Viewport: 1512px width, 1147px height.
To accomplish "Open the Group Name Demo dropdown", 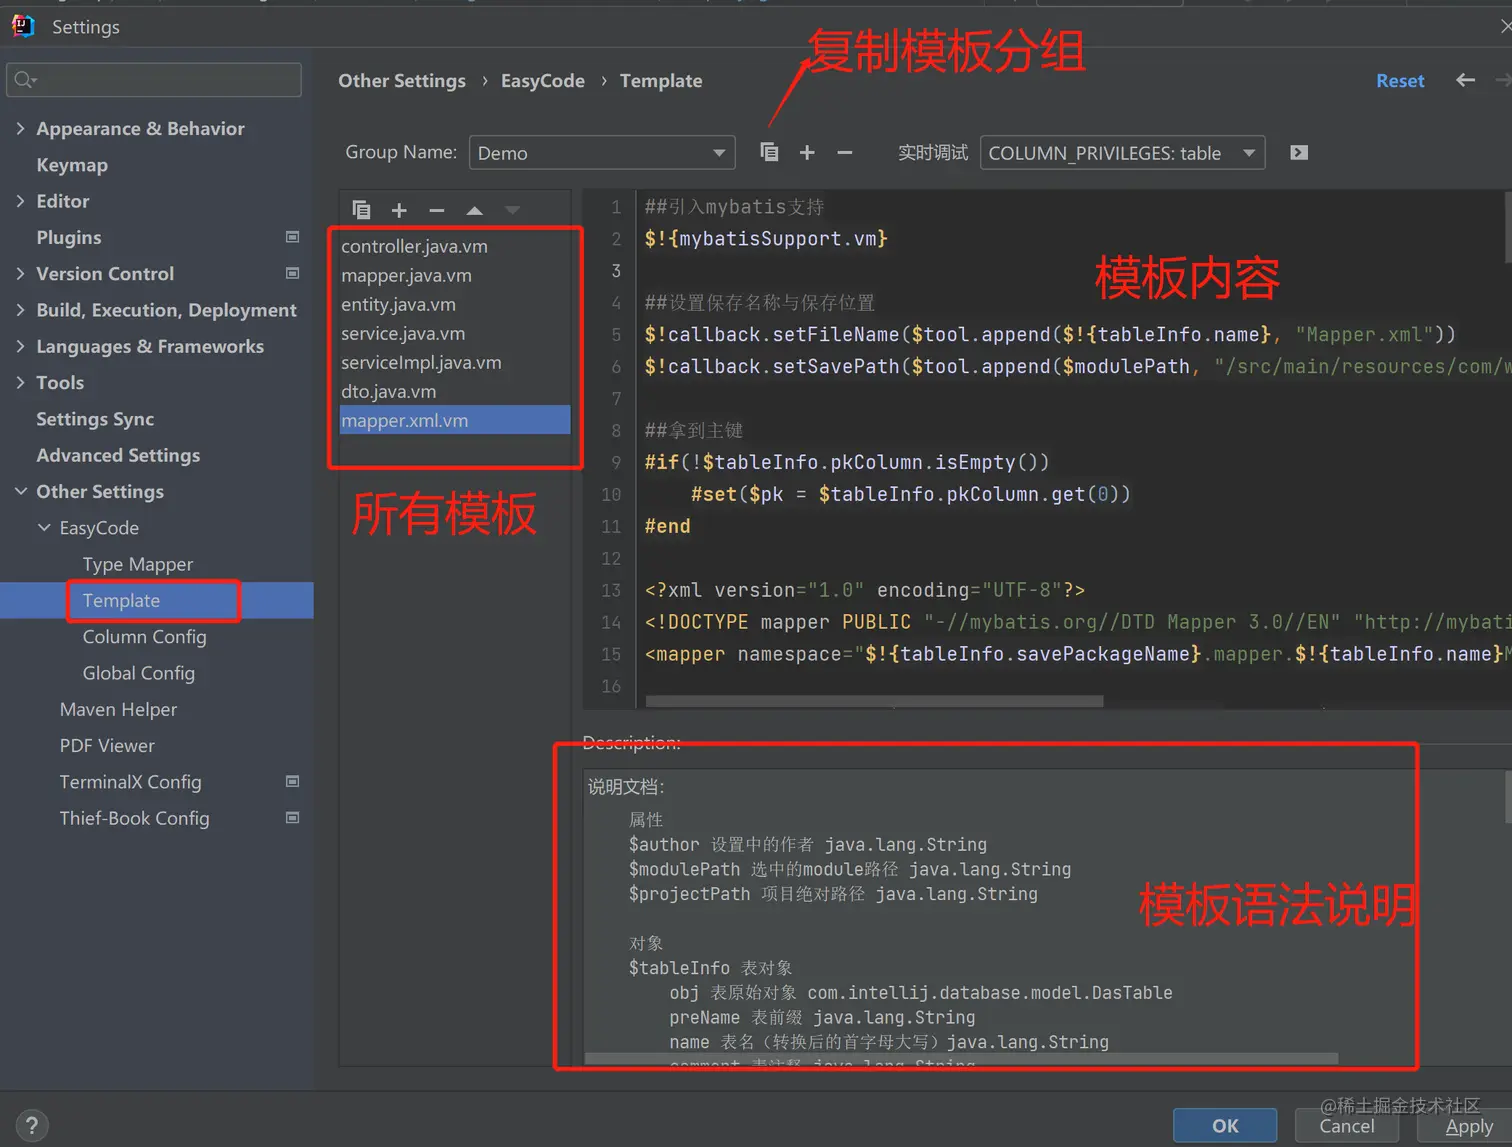I will point(602,152).
